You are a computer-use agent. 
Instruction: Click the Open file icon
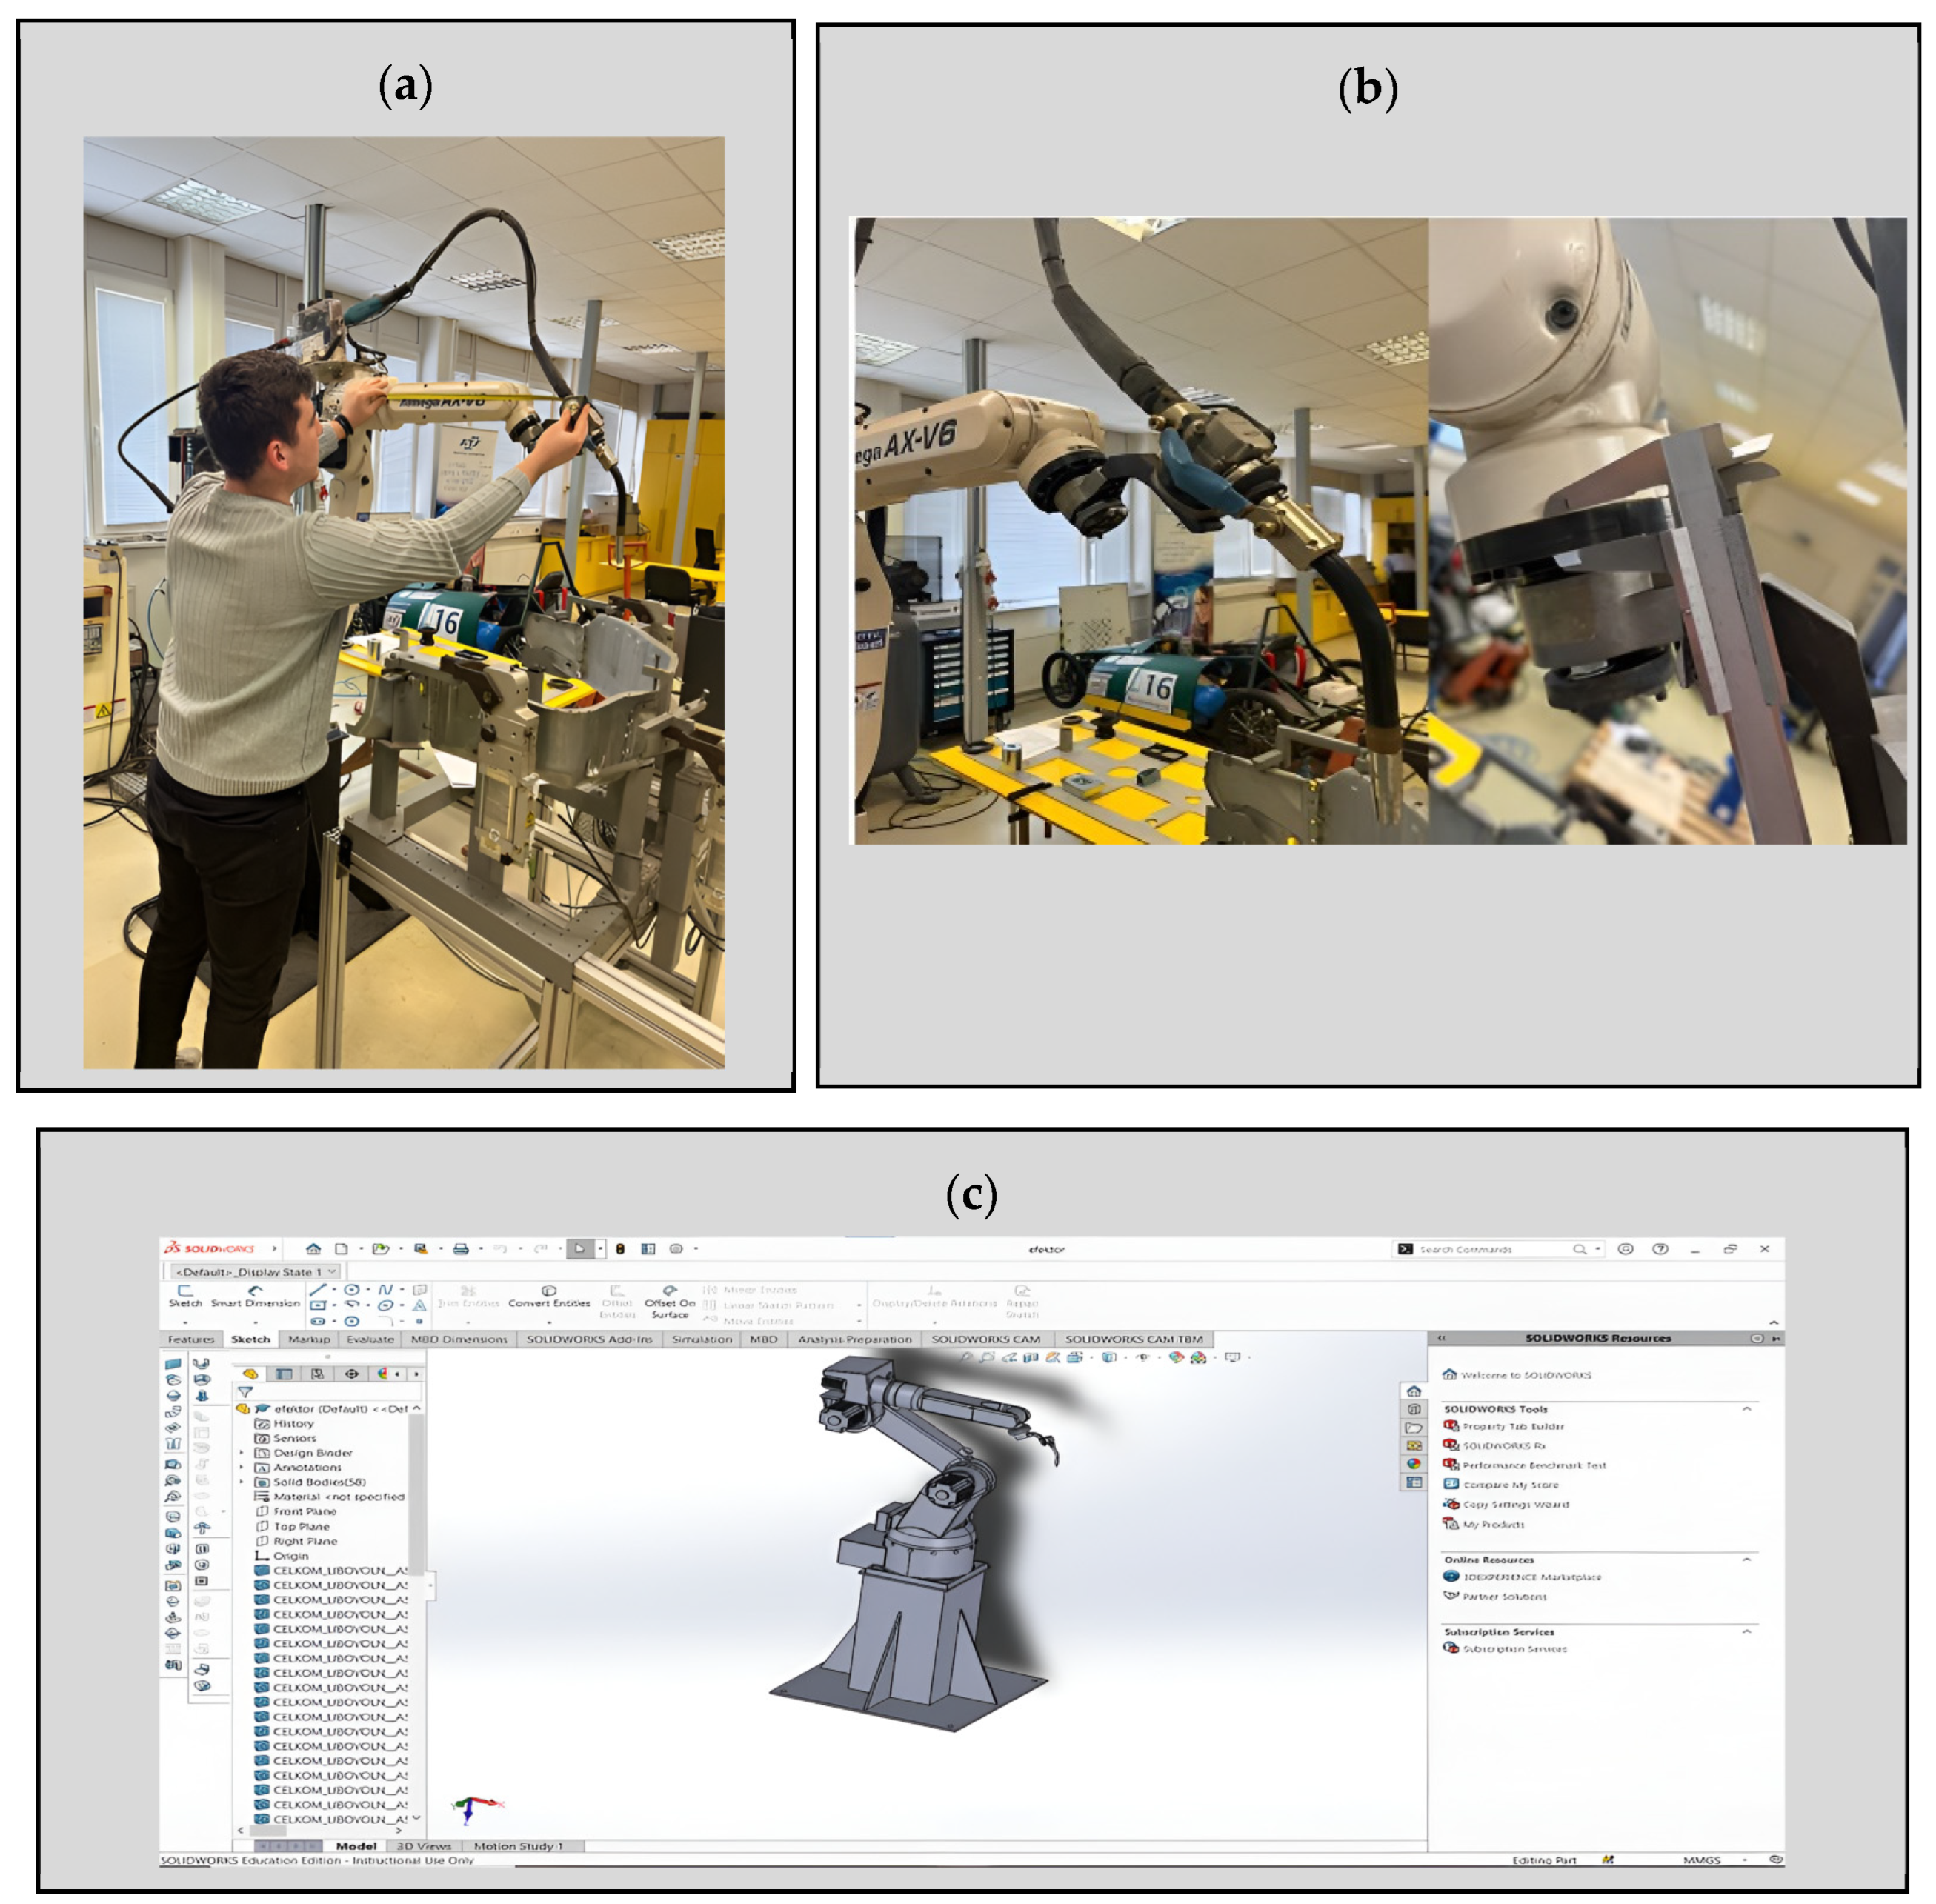(x=380, y=1248)
